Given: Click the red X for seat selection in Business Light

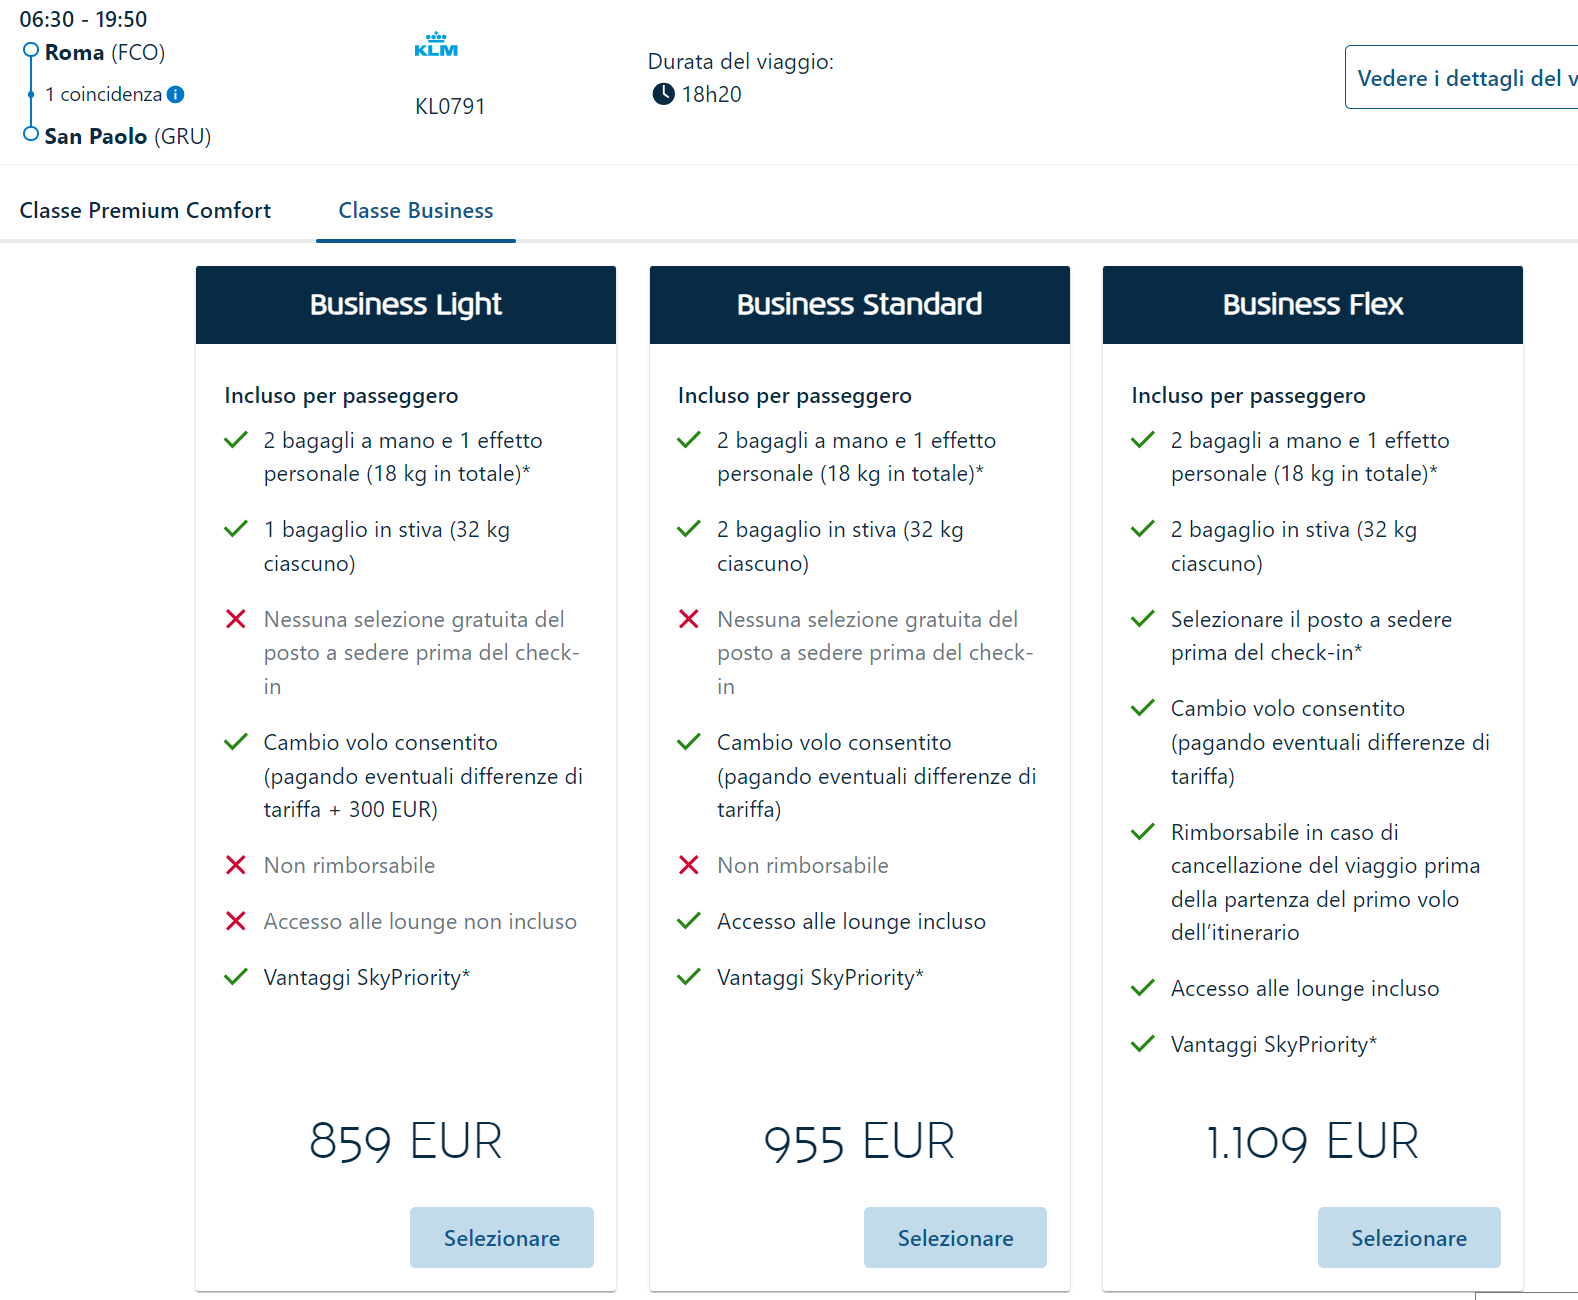Looking at the screenshot, I should pos(236,619).
